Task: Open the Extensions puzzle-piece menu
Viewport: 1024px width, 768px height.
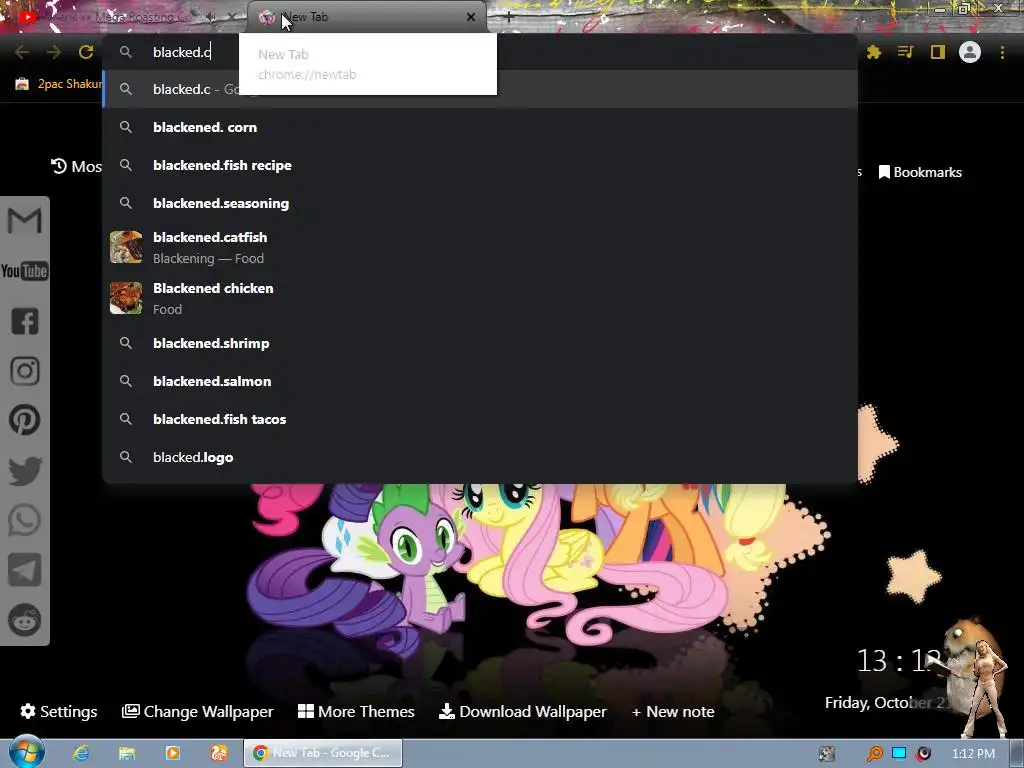Action: point(874,52)
